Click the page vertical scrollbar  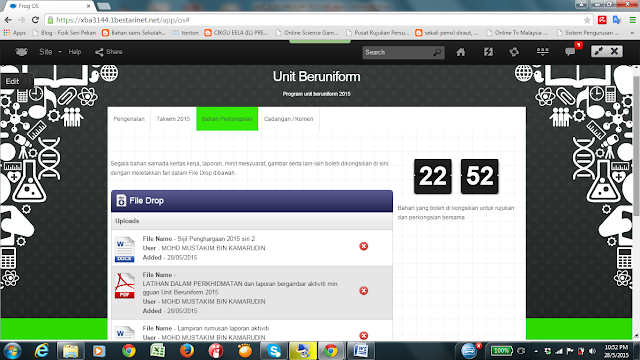pyautogui.click(x=636, y=147)
